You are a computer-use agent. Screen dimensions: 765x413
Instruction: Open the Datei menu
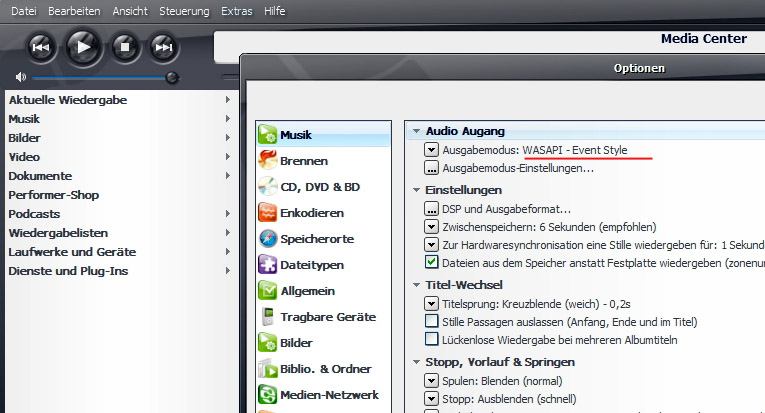pyautogui.click(x=23, y=11)
